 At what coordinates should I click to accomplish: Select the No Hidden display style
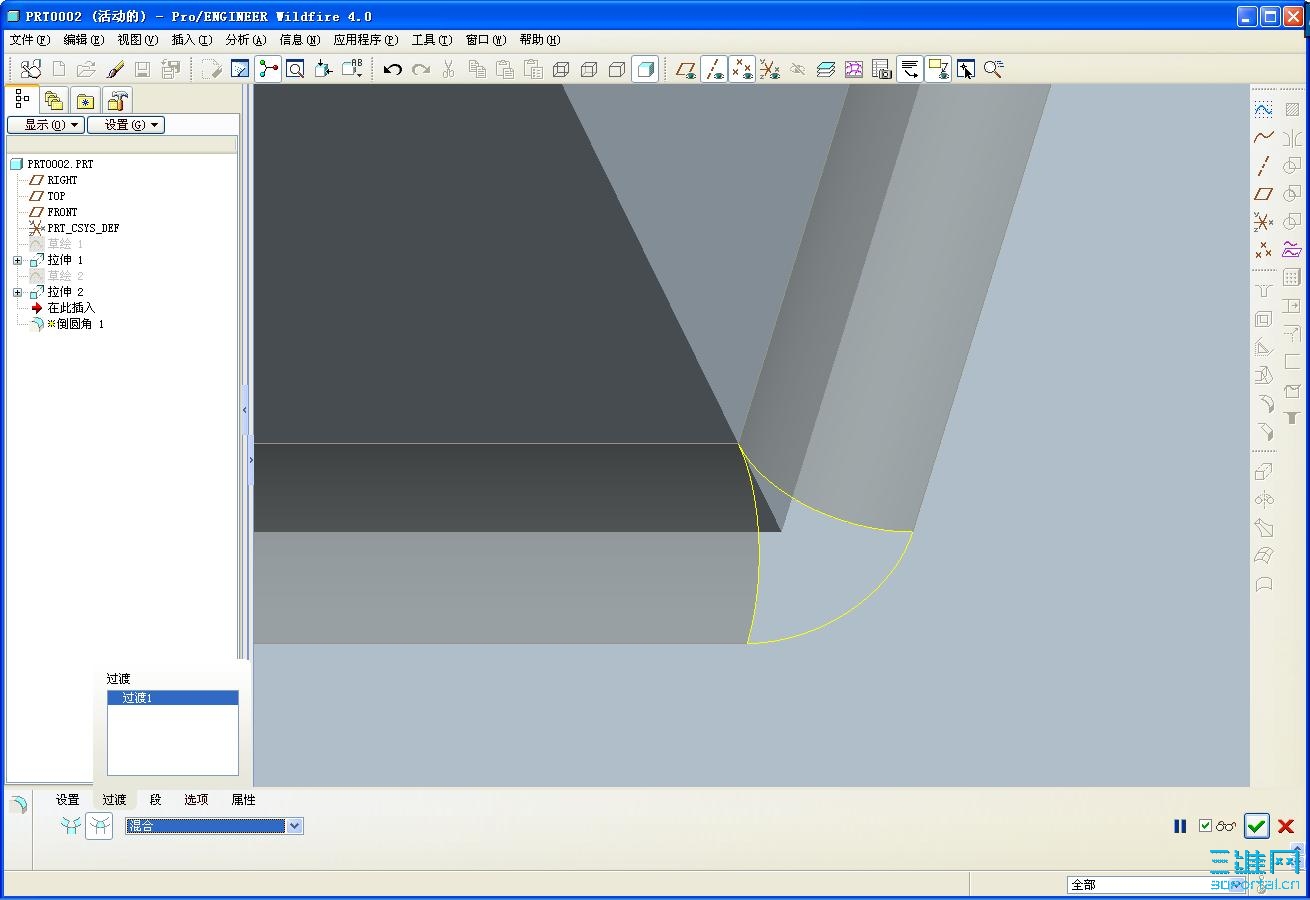click(x=617, y=69)
